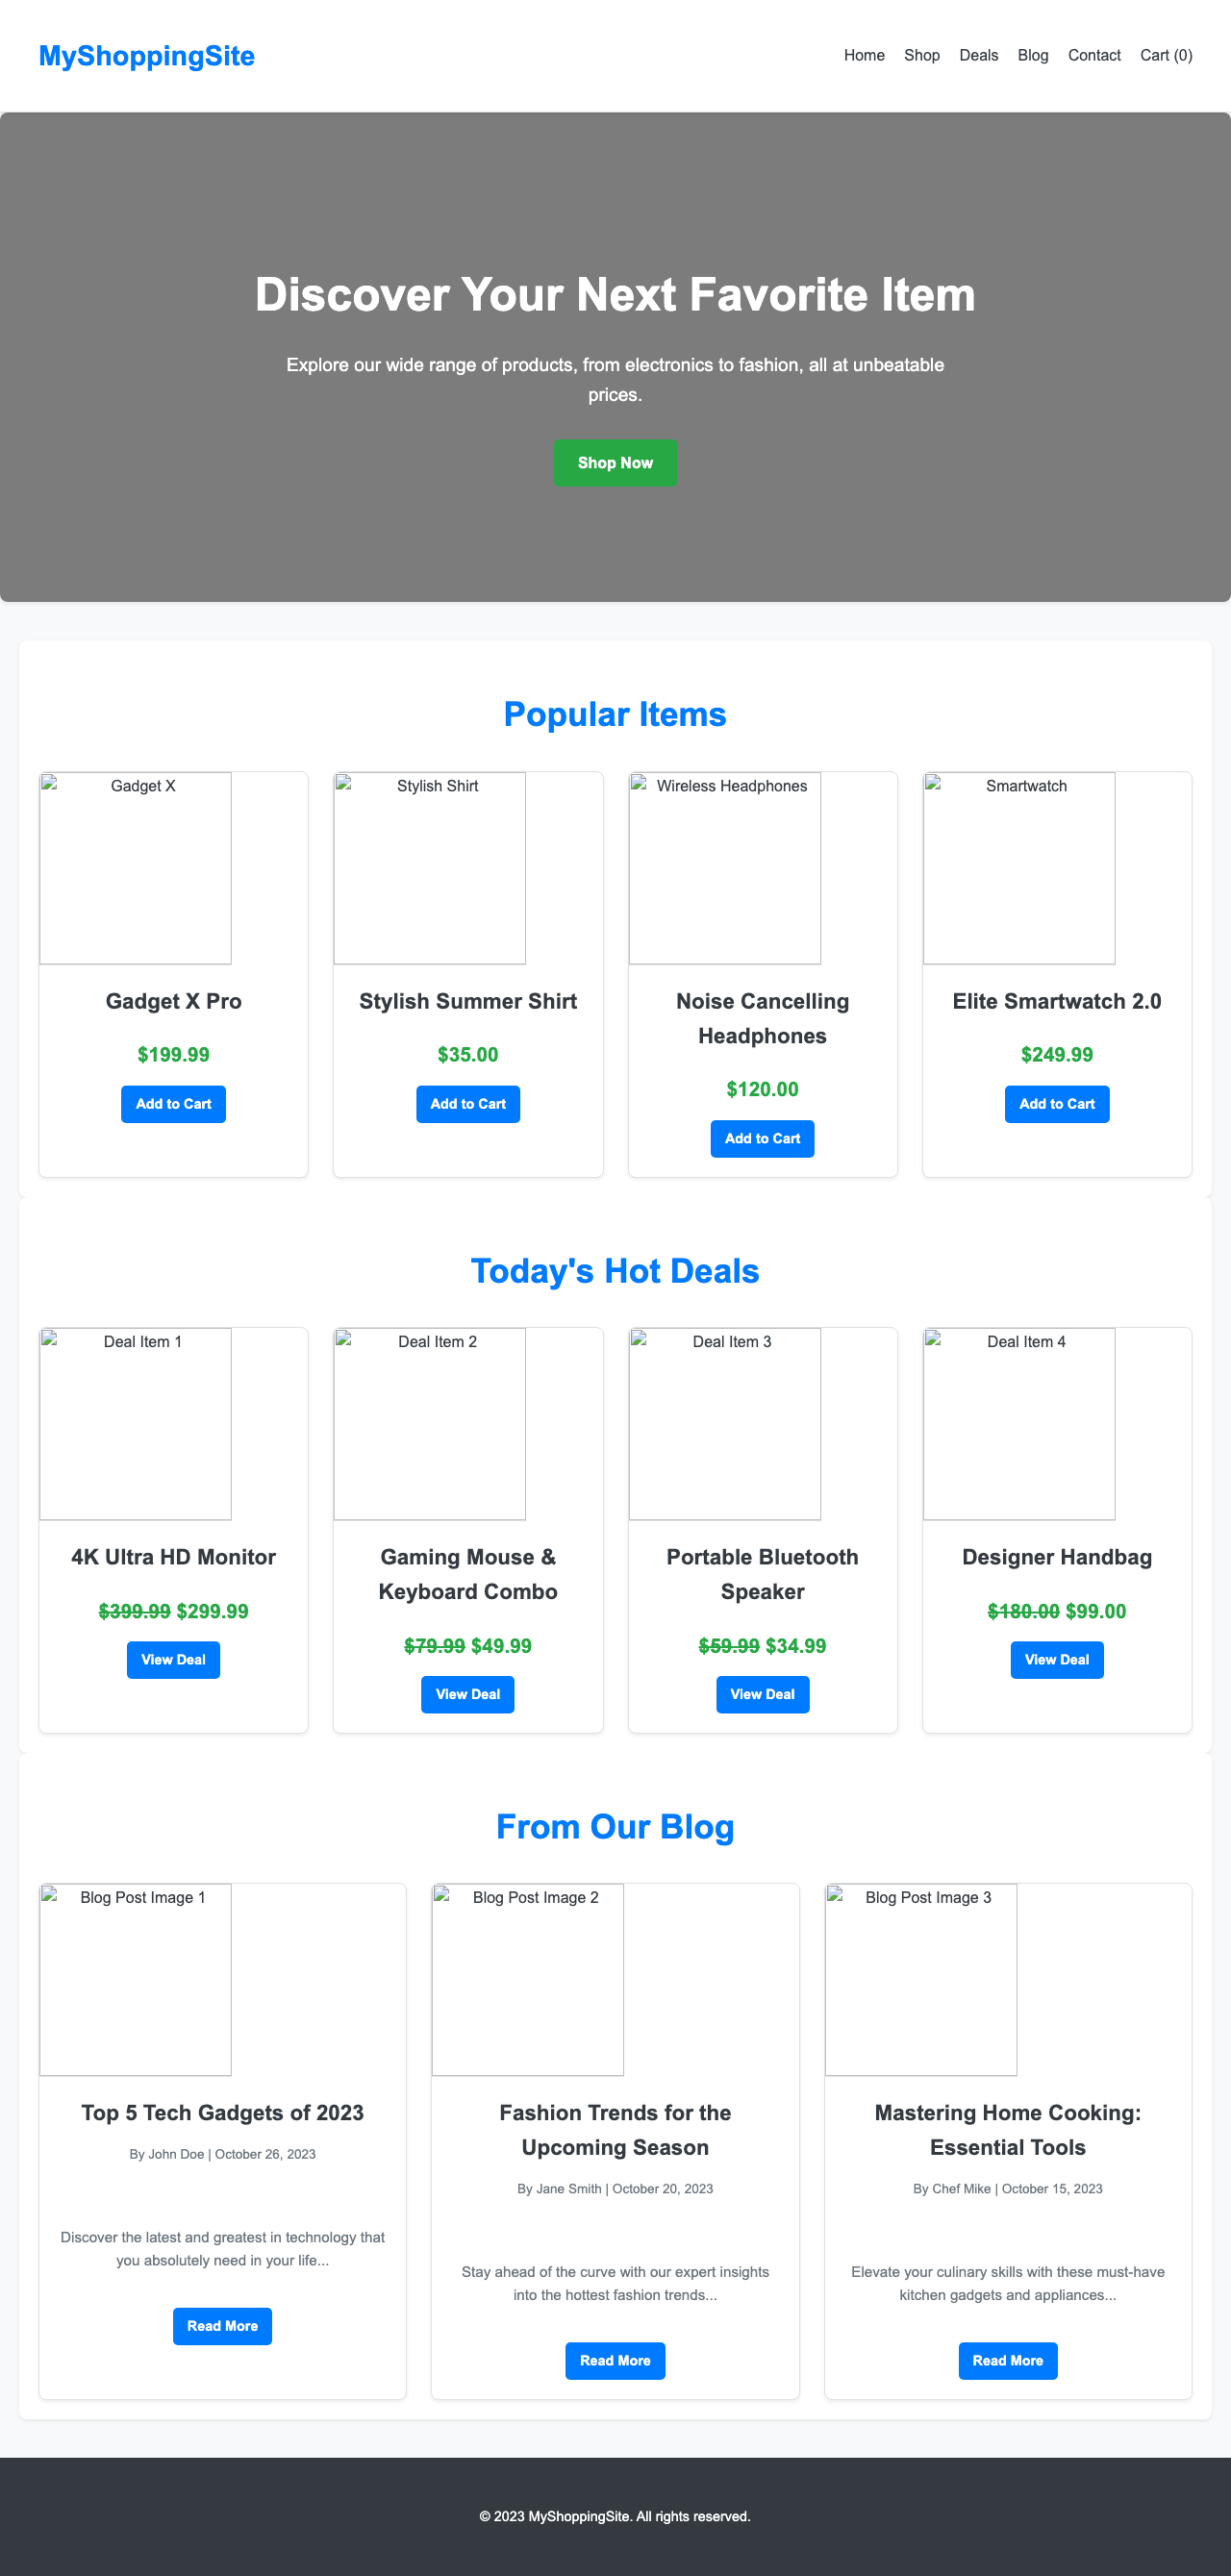This screenshot has width=1231, height=2576.
Task: View the Designer Handbag deal
Action: tap(1056, 1660)
